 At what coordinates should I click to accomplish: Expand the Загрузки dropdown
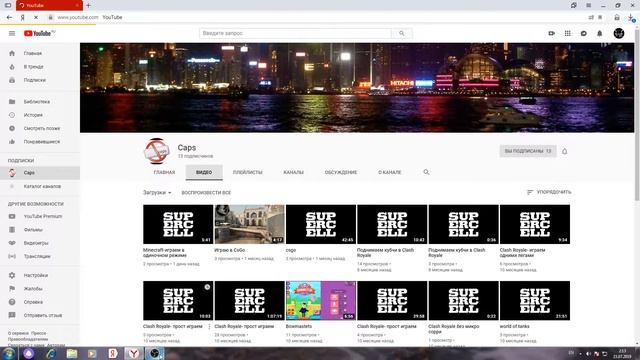tap(157, 193)
